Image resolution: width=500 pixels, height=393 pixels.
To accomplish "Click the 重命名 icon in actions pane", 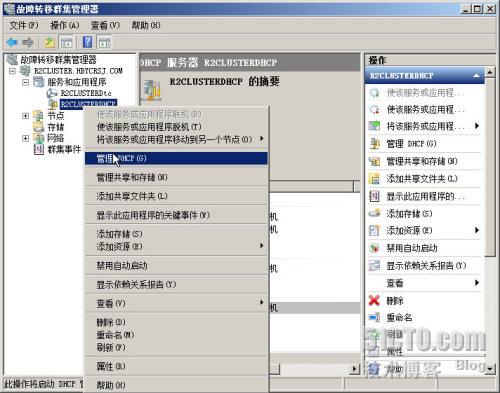I will 375,317.
